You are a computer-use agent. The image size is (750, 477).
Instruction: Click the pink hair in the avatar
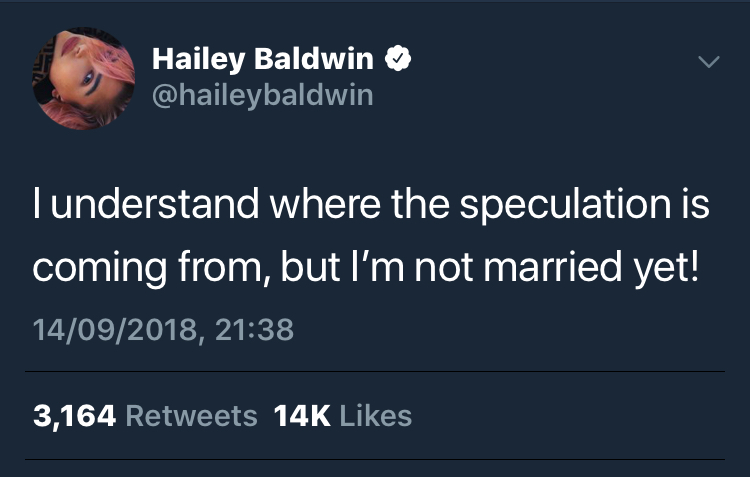(x=119, y=62)
